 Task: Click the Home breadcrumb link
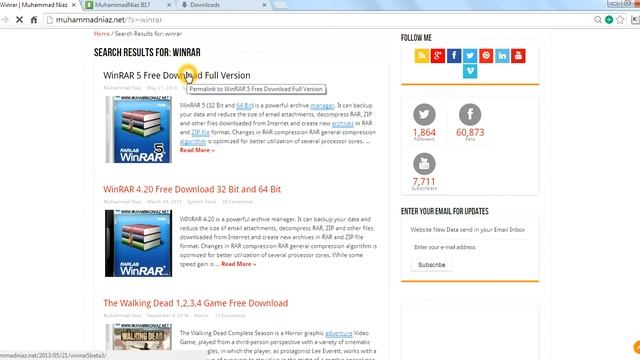coord(102,34)
